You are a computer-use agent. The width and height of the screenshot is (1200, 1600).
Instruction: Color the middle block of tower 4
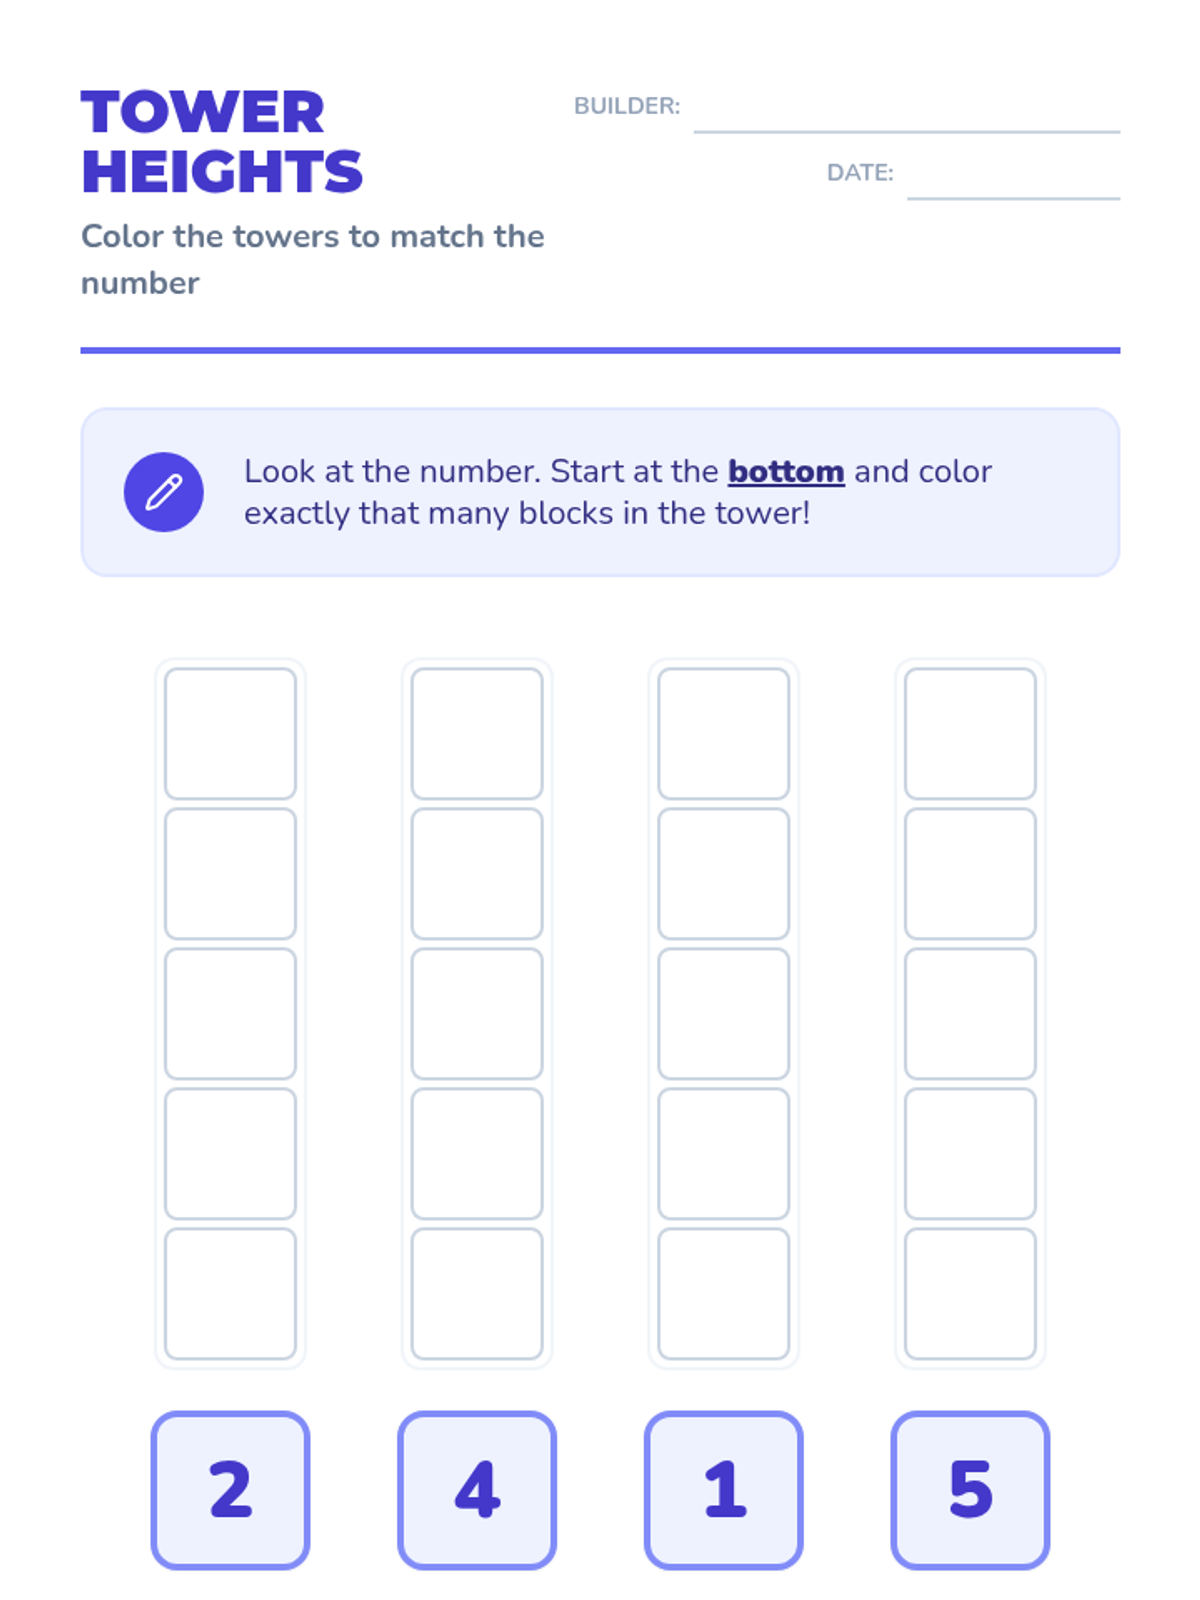click(477, 1014)
